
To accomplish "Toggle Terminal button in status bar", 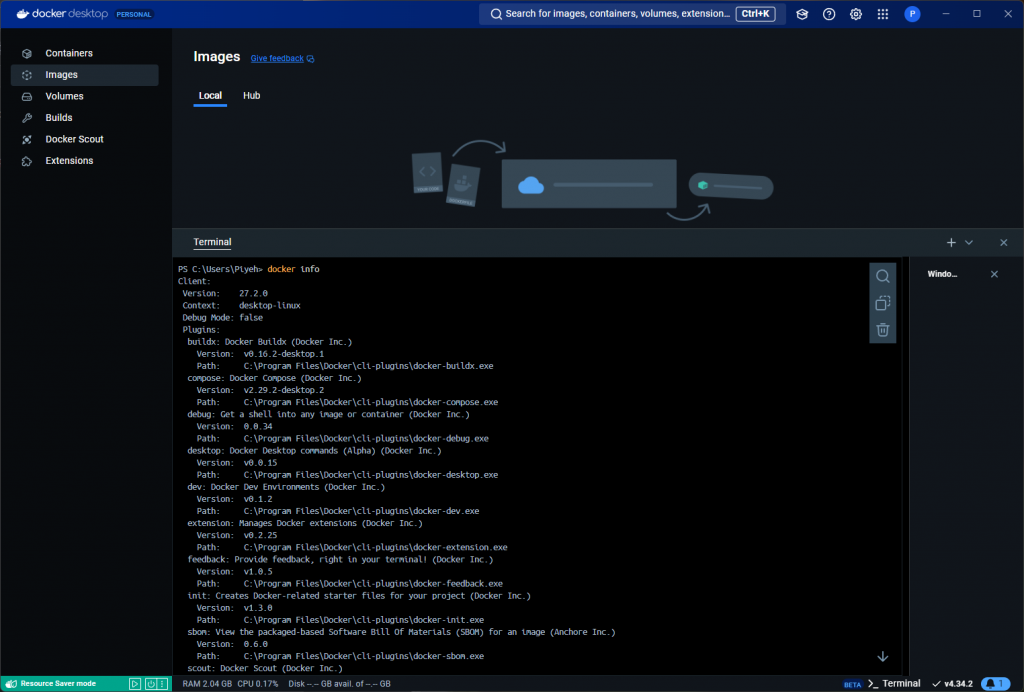I will [x=894, y=684].
